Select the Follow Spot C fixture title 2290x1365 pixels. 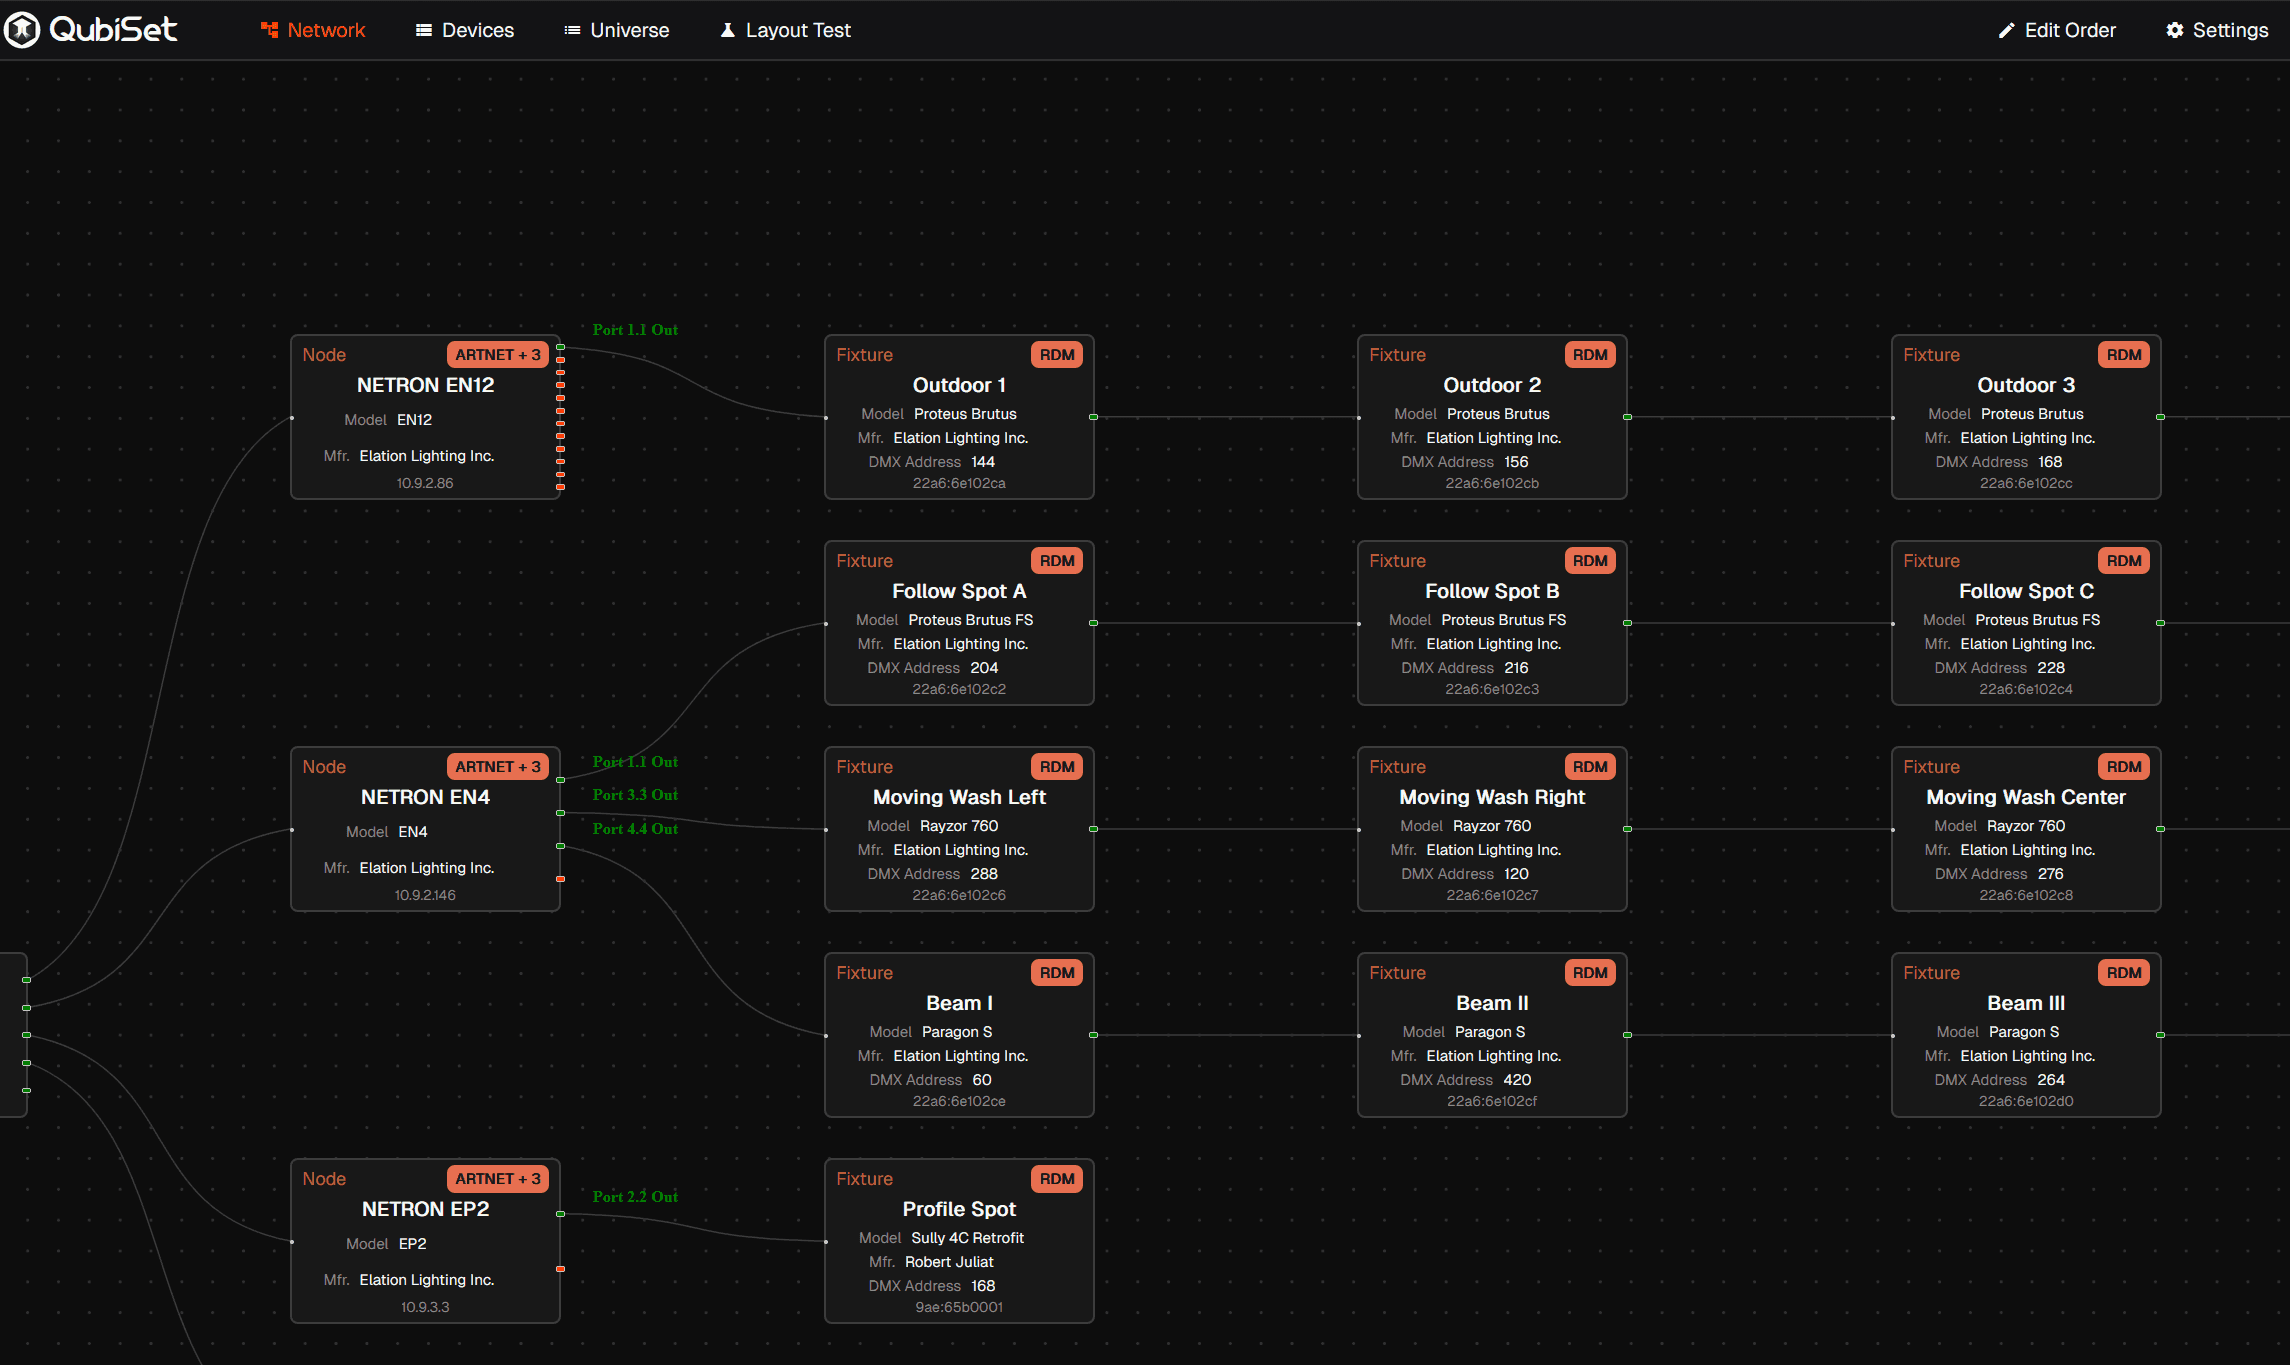pyautogui.click(x=2026, y=591)
